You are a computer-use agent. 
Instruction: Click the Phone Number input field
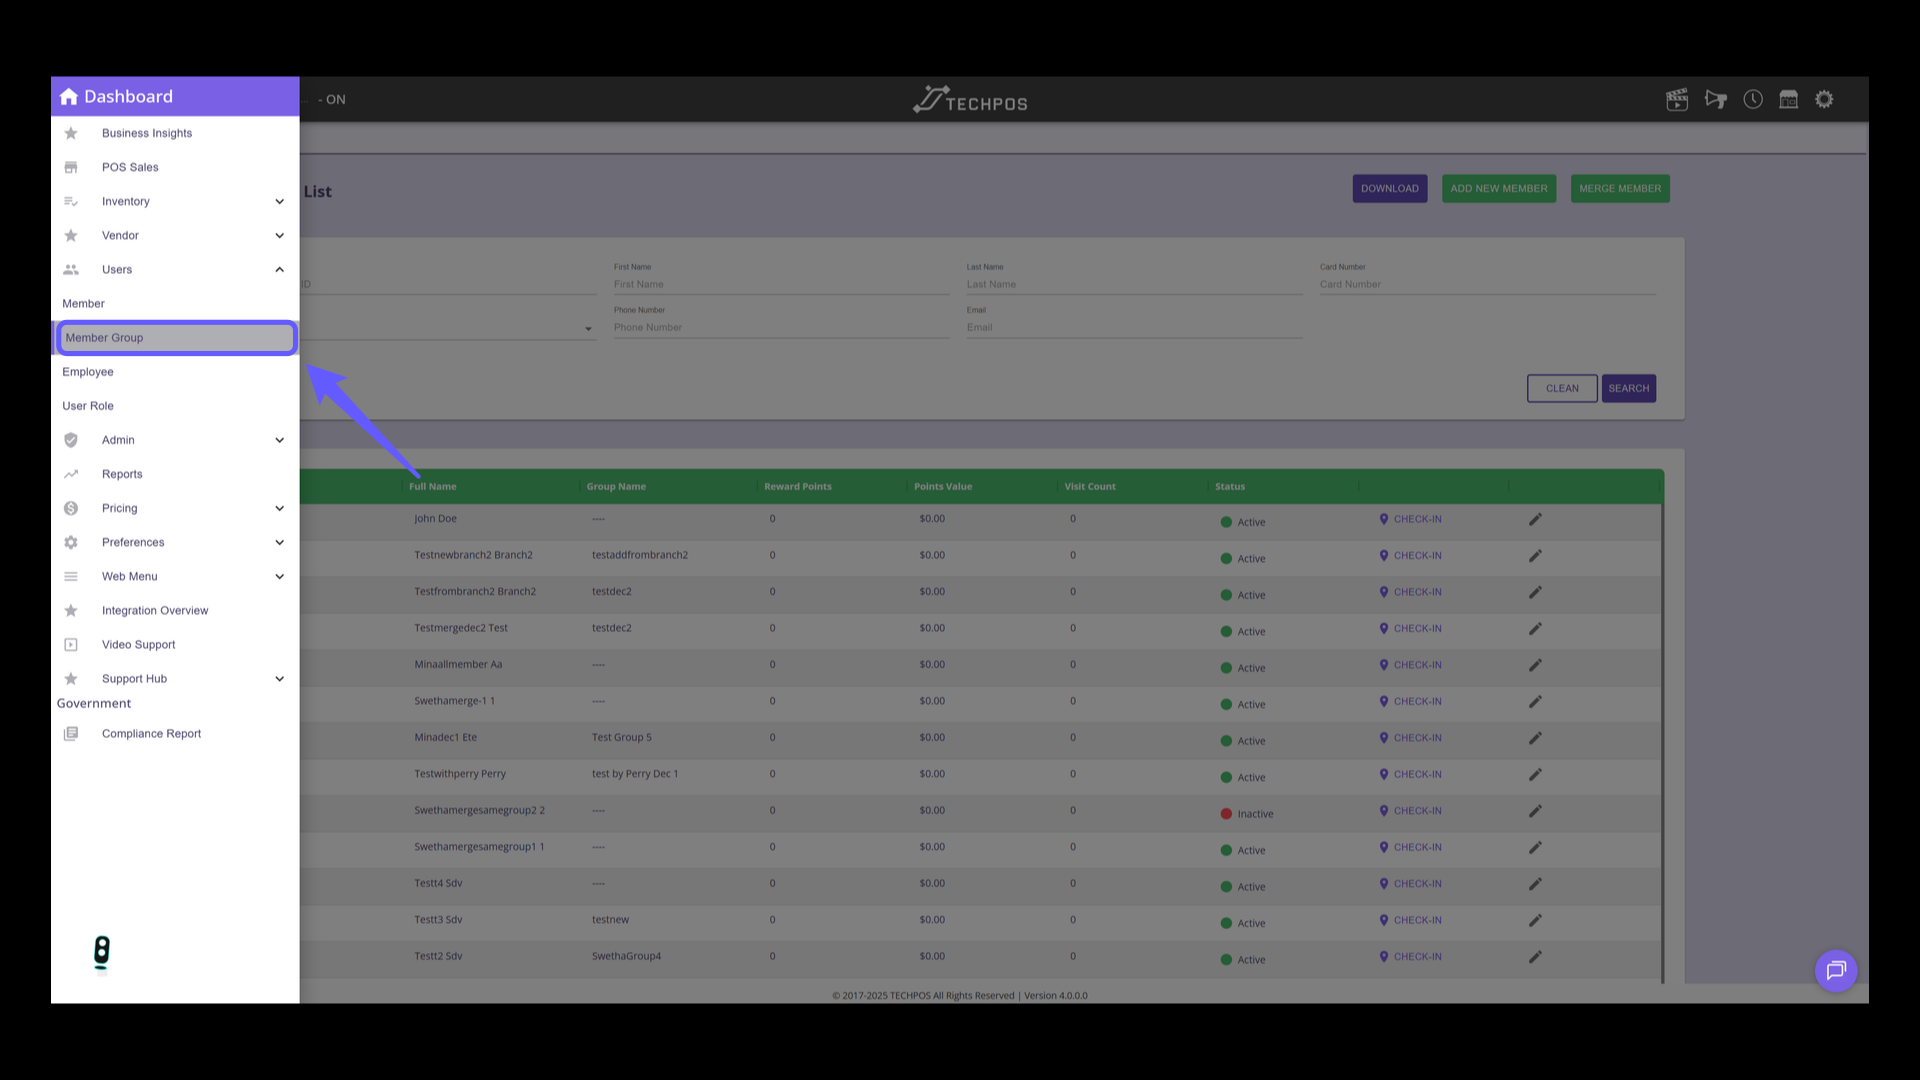pyautogui.click(x=780, y=328)
